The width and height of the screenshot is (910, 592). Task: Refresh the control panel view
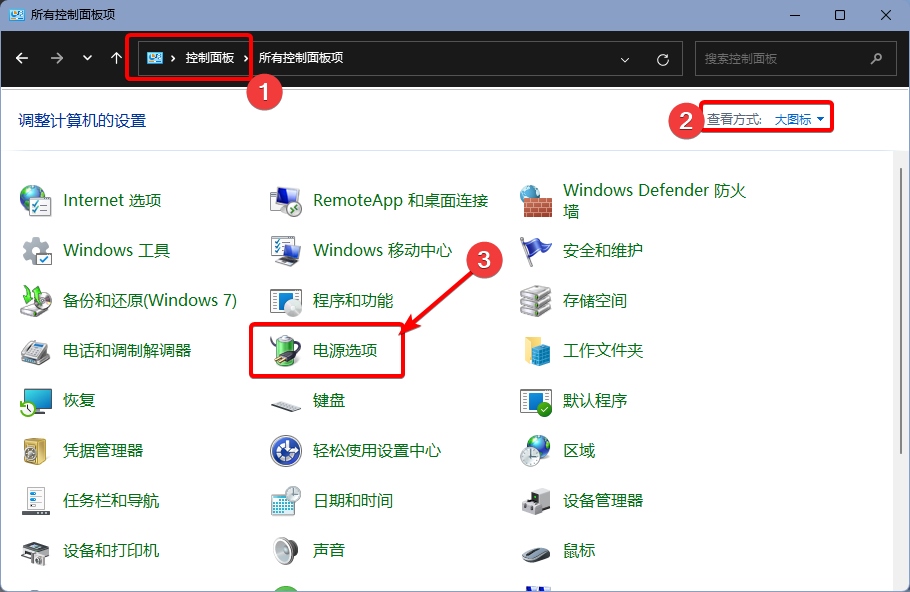point(663,59)
